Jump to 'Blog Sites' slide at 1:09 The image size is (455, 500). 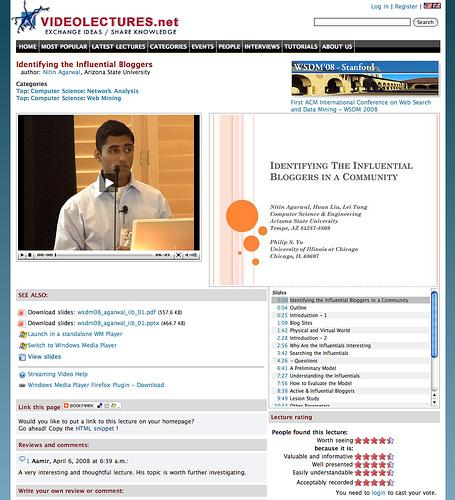tap(295, 323)
